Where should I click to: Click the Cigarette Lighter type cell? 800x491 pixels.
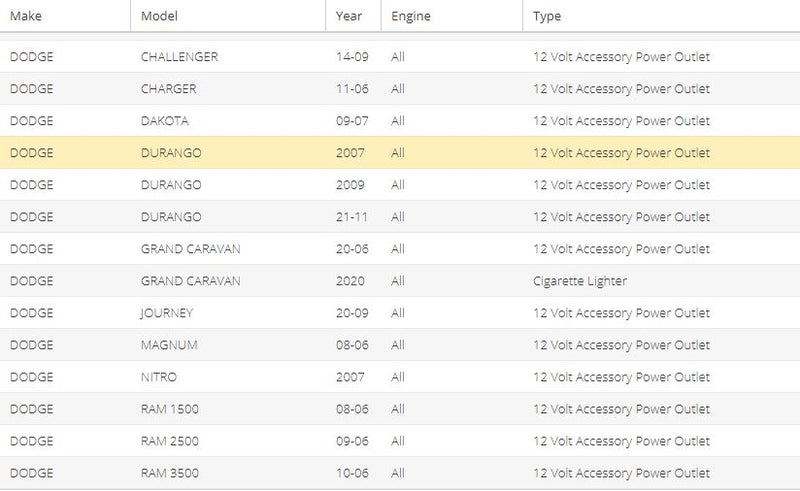pyautogui.click(x=580, y=281)
